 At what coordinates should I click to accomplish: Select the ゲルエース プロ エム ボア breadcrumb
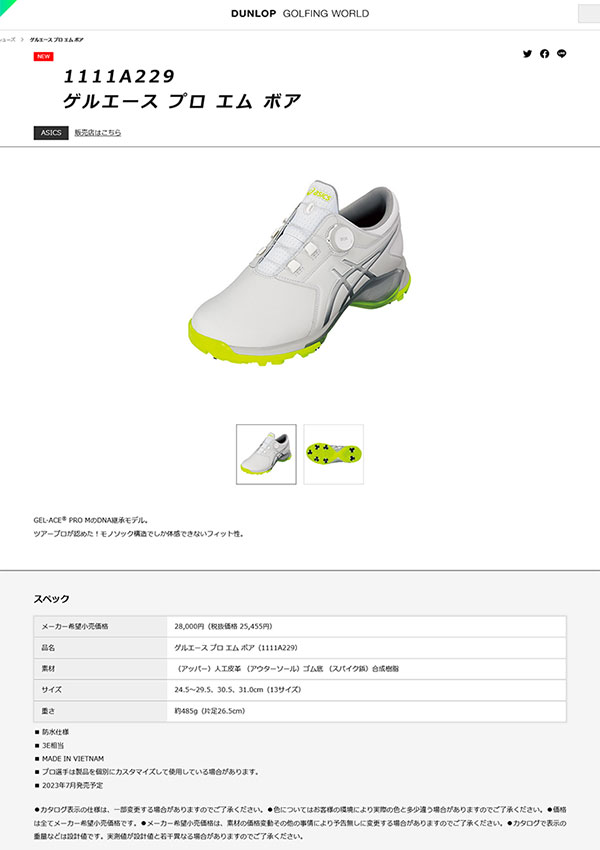coord(56,40)
